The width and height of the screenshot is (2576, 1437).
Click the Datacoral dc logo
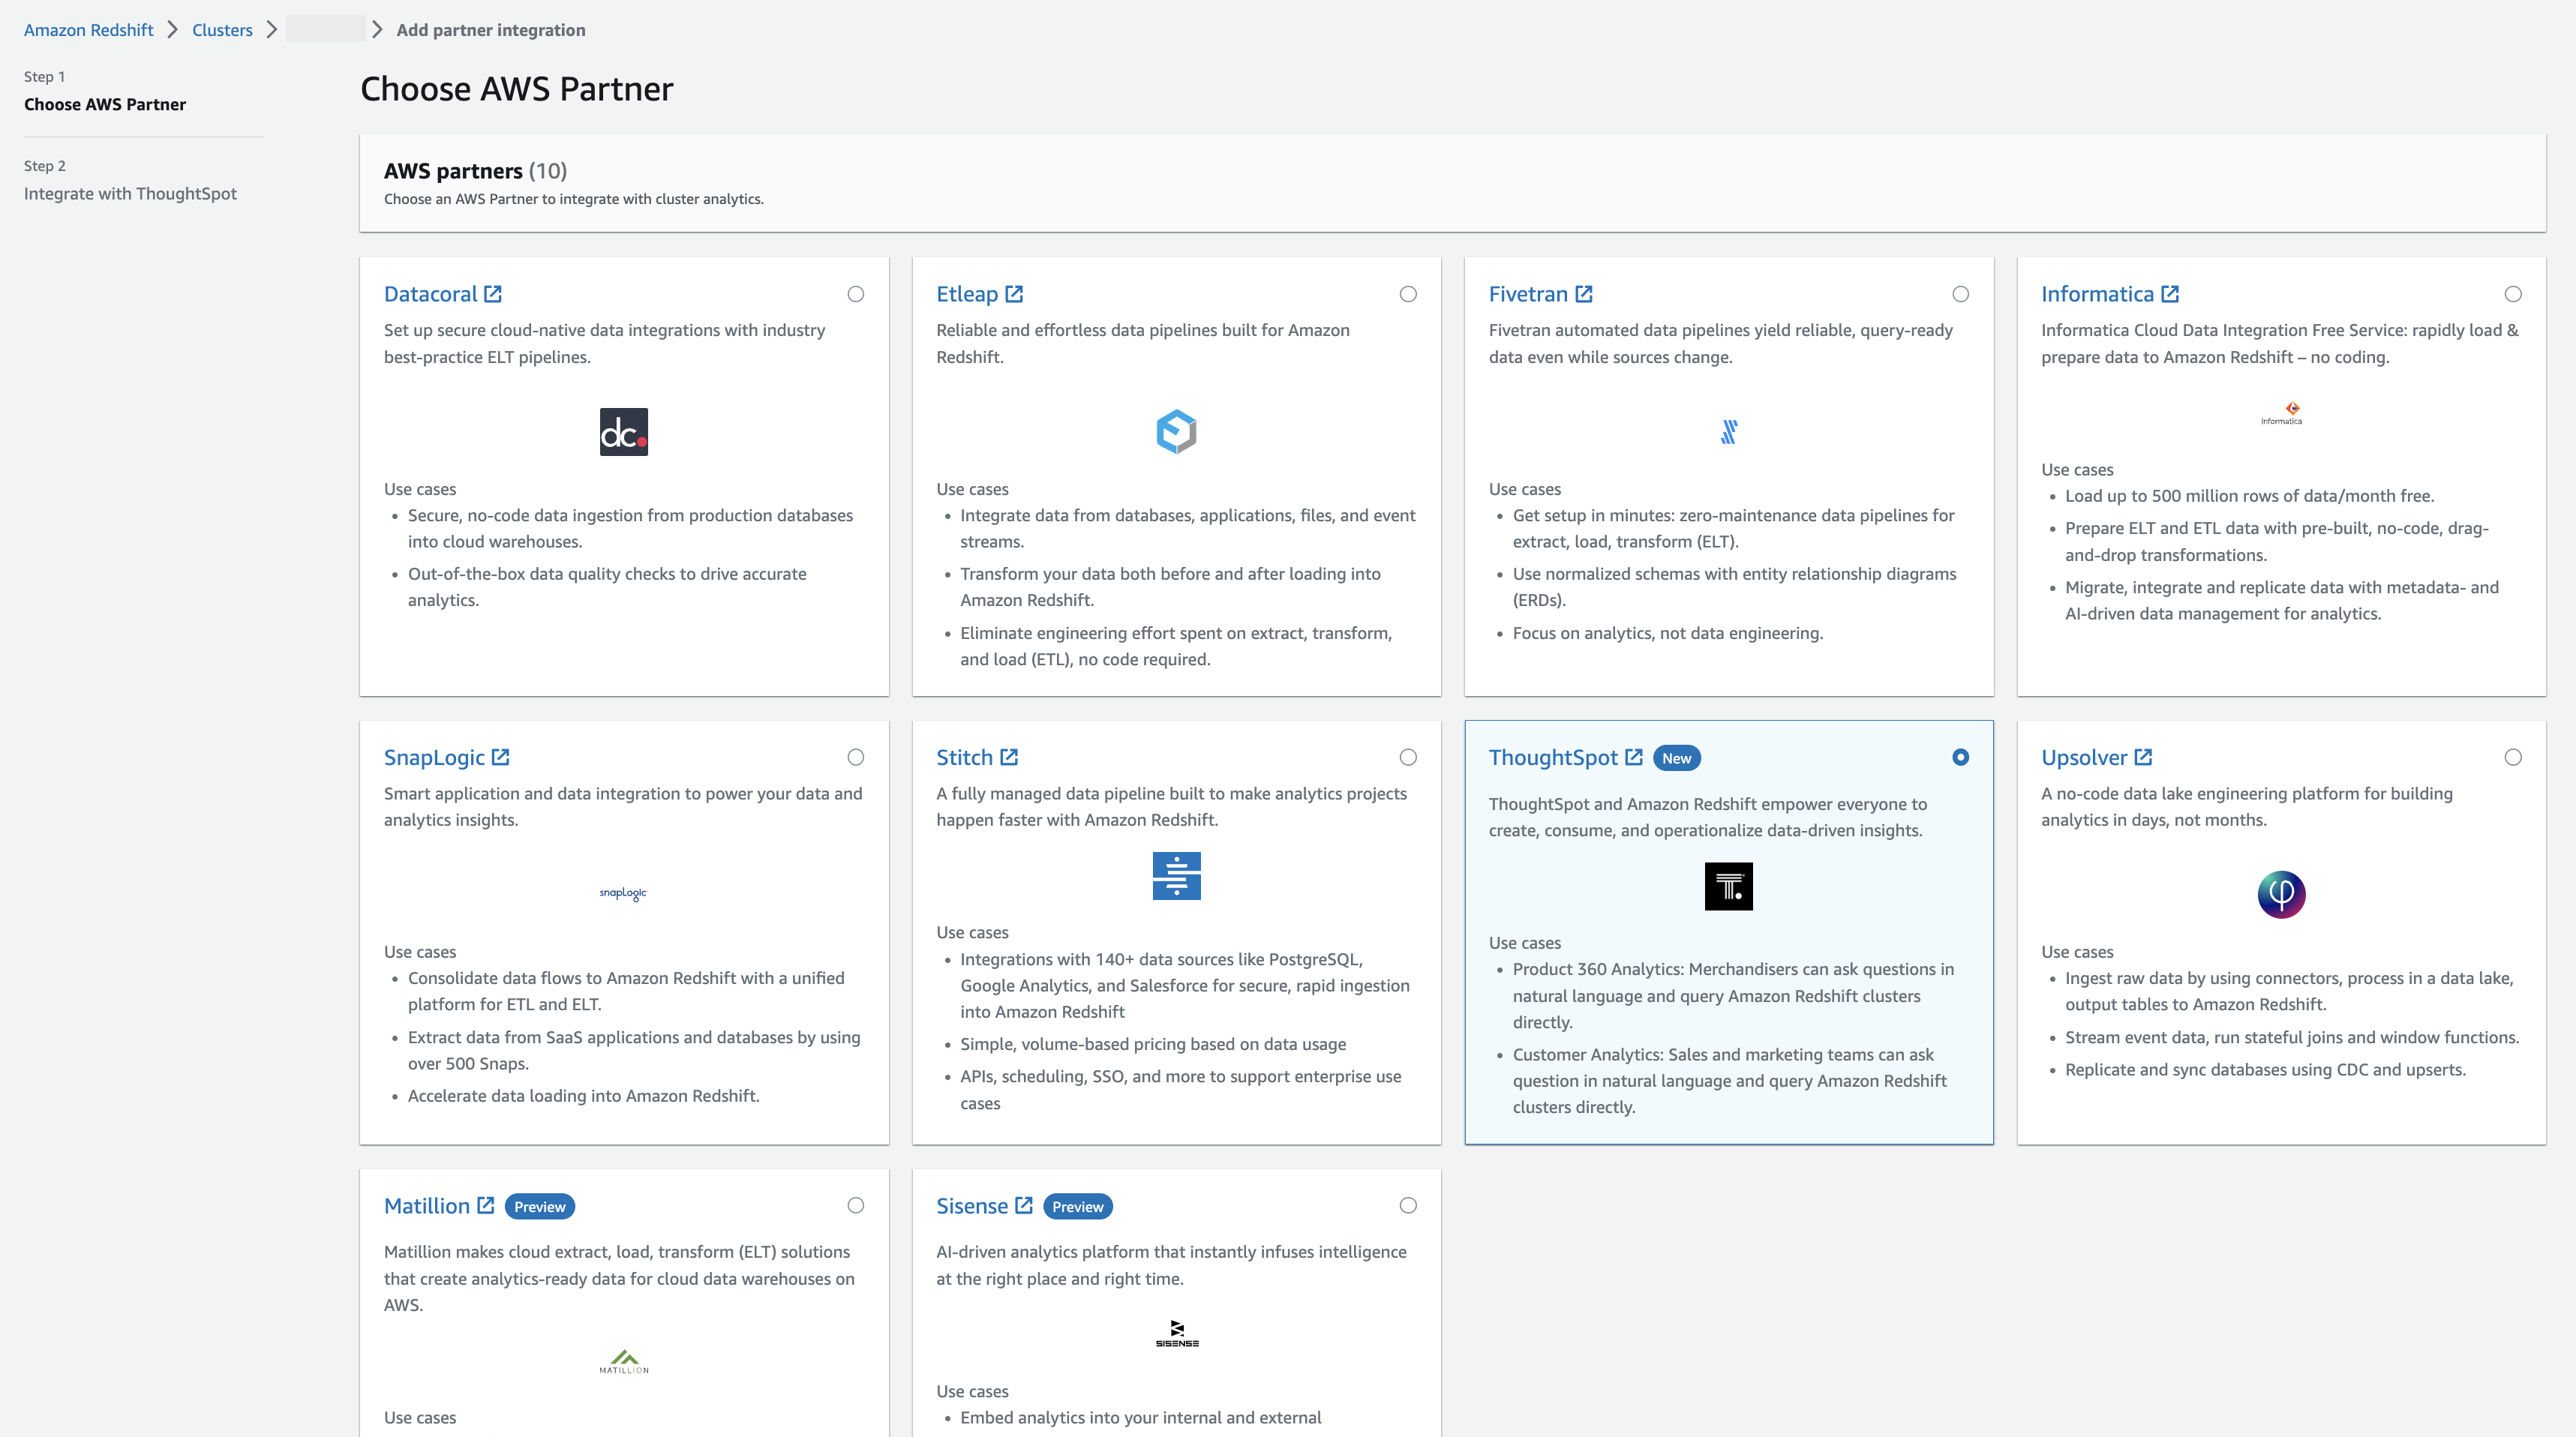[623, 432]
